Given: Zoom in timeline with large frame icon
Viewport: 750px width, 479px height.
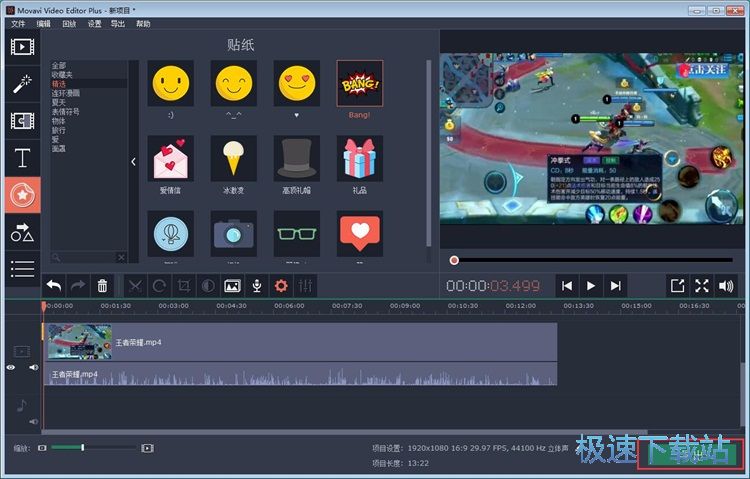Looking at the screenshot, I should click(x=147, y=448).
